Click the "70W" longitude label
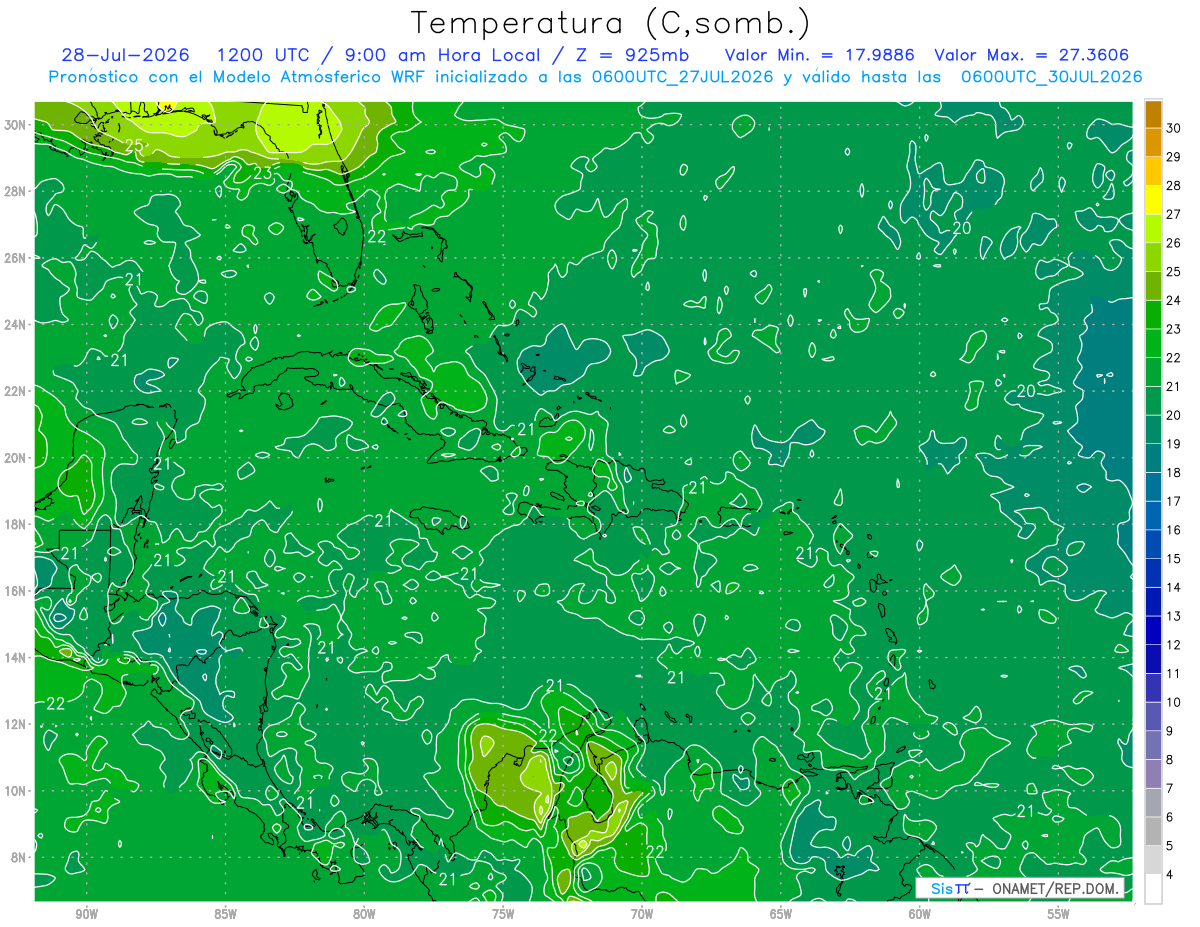The height and width of the screenshot is (927, 1200). [x=642, y=914]
